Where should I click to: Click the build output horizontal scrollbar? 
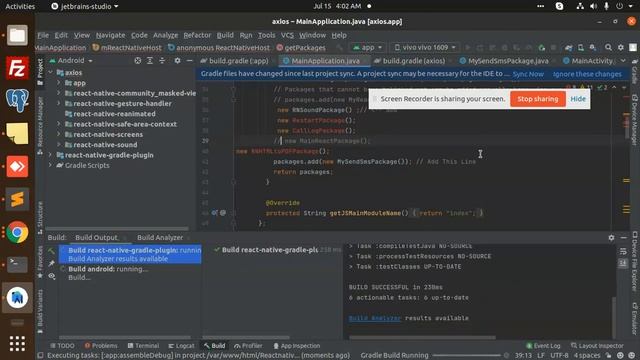(x=422, y=338)
